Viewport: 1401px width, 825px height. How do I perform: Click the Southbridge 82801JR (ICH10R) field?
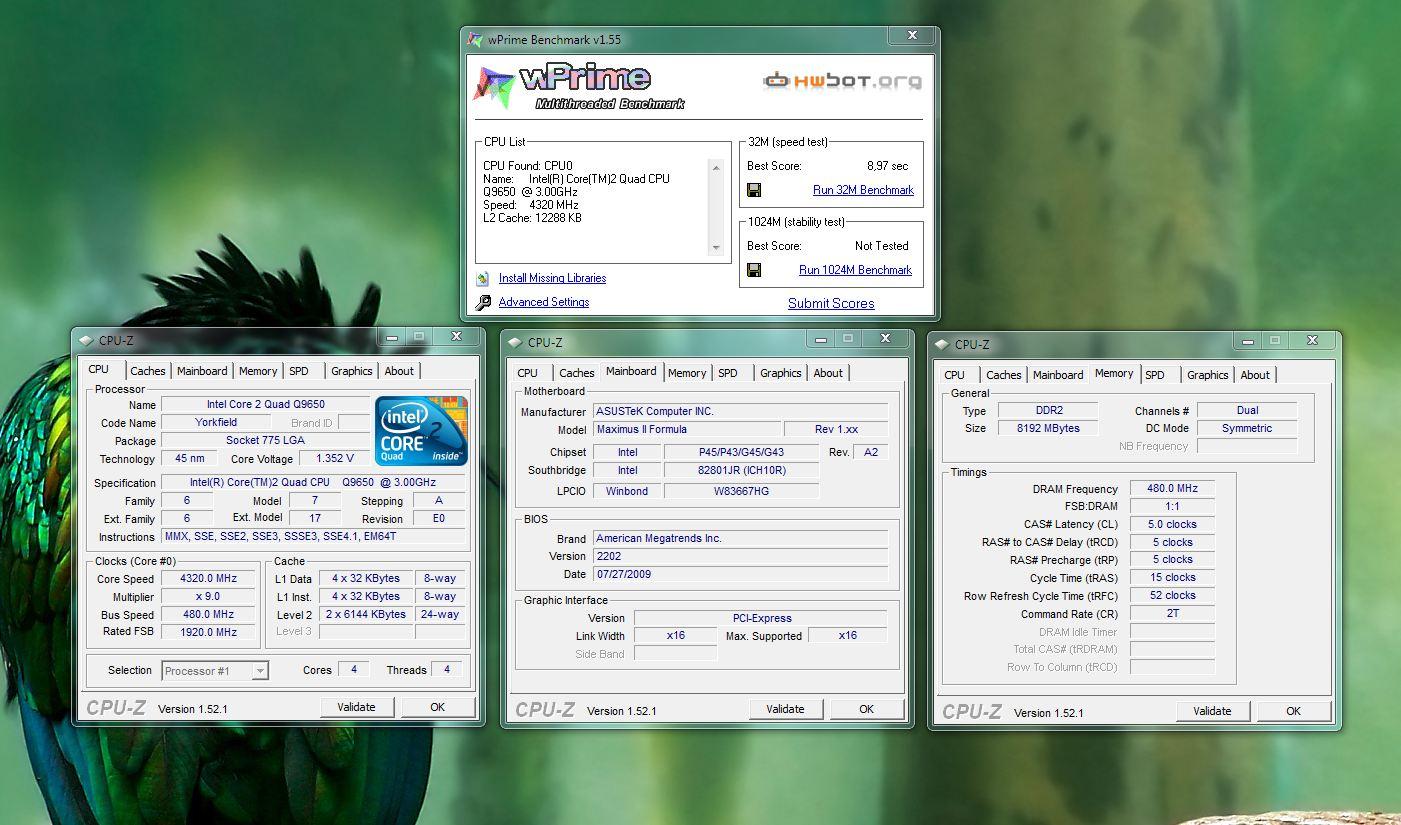tap(741, 470)
